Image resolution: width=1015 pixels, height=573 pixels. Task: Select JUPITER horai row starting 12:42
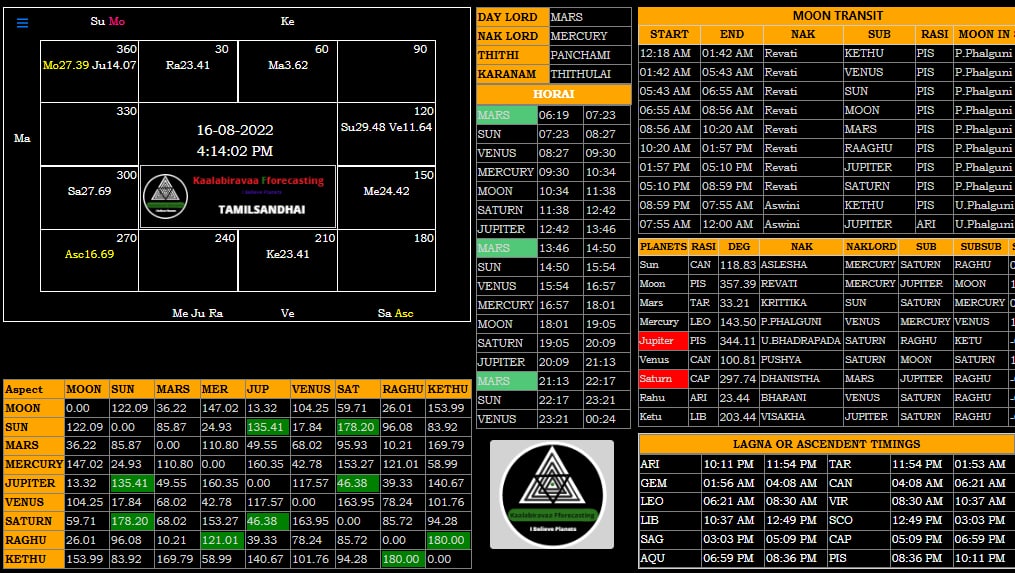[x=553, y=229]
